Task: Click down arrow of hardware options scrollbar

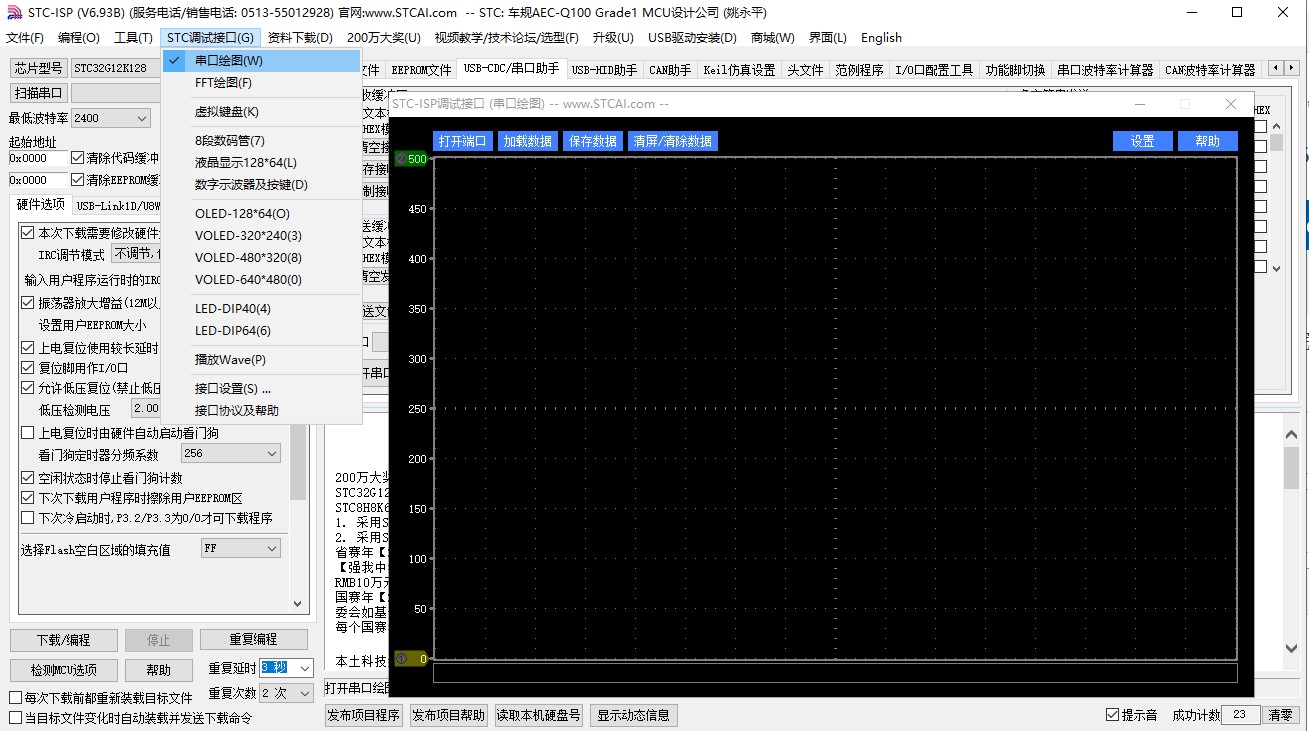Action: click(x=298, y=603)
